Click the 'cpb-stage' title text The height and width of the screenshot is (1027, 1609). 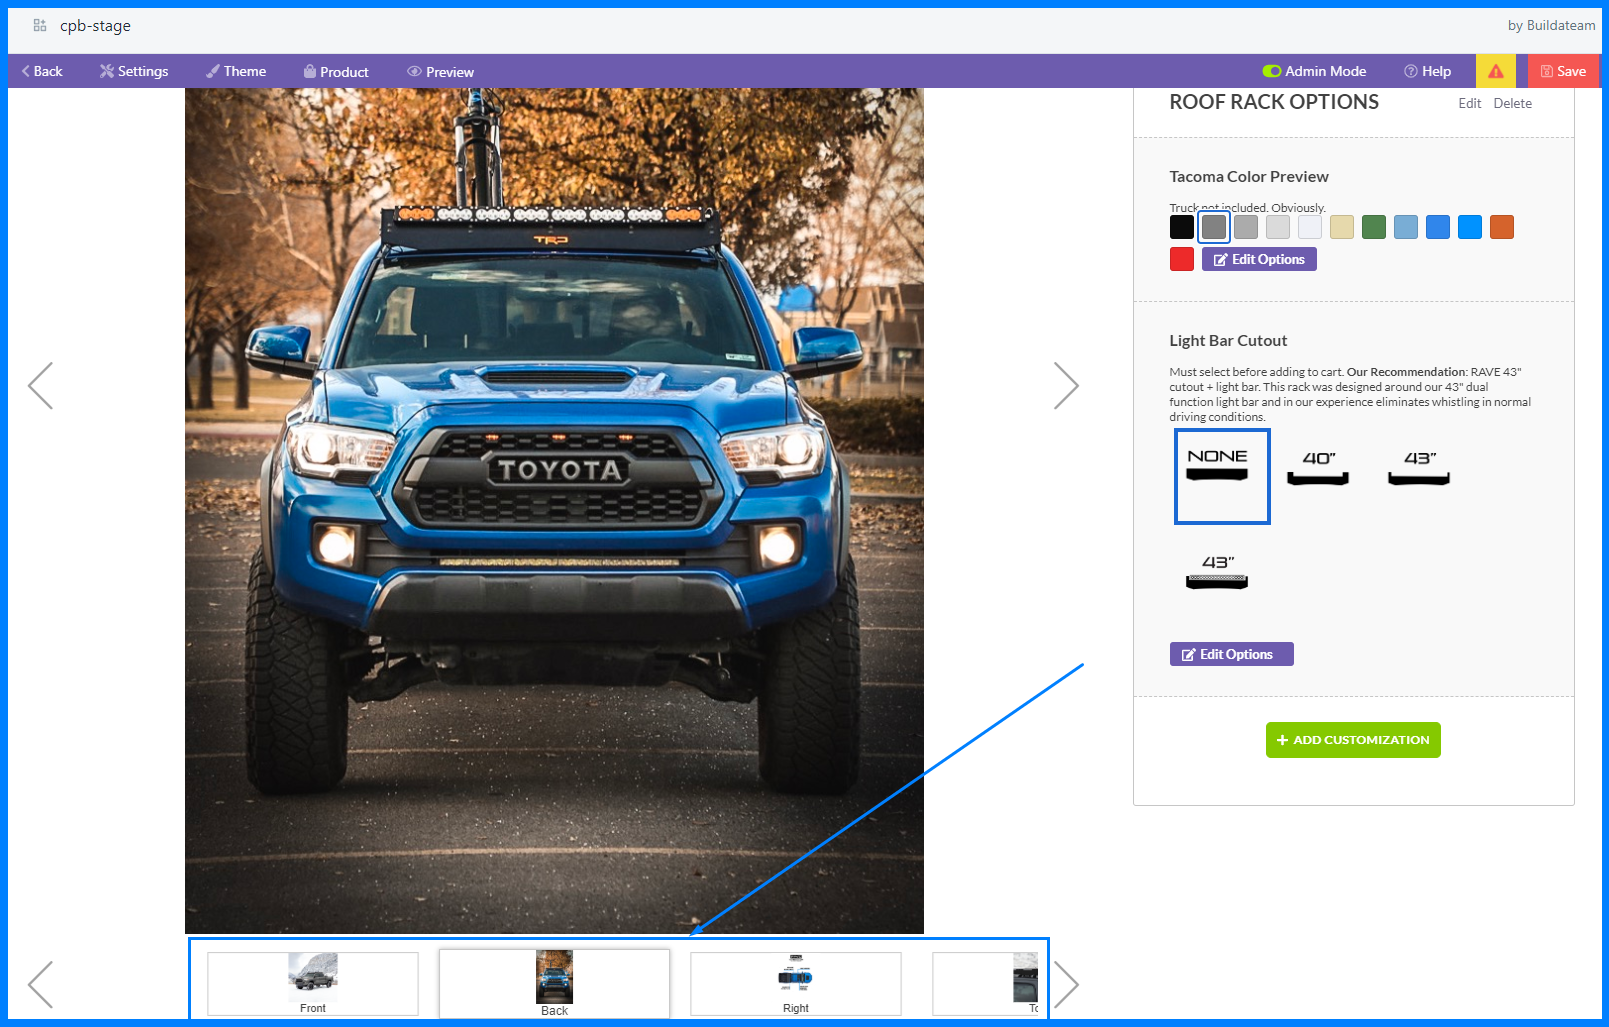tap(95, 25)
